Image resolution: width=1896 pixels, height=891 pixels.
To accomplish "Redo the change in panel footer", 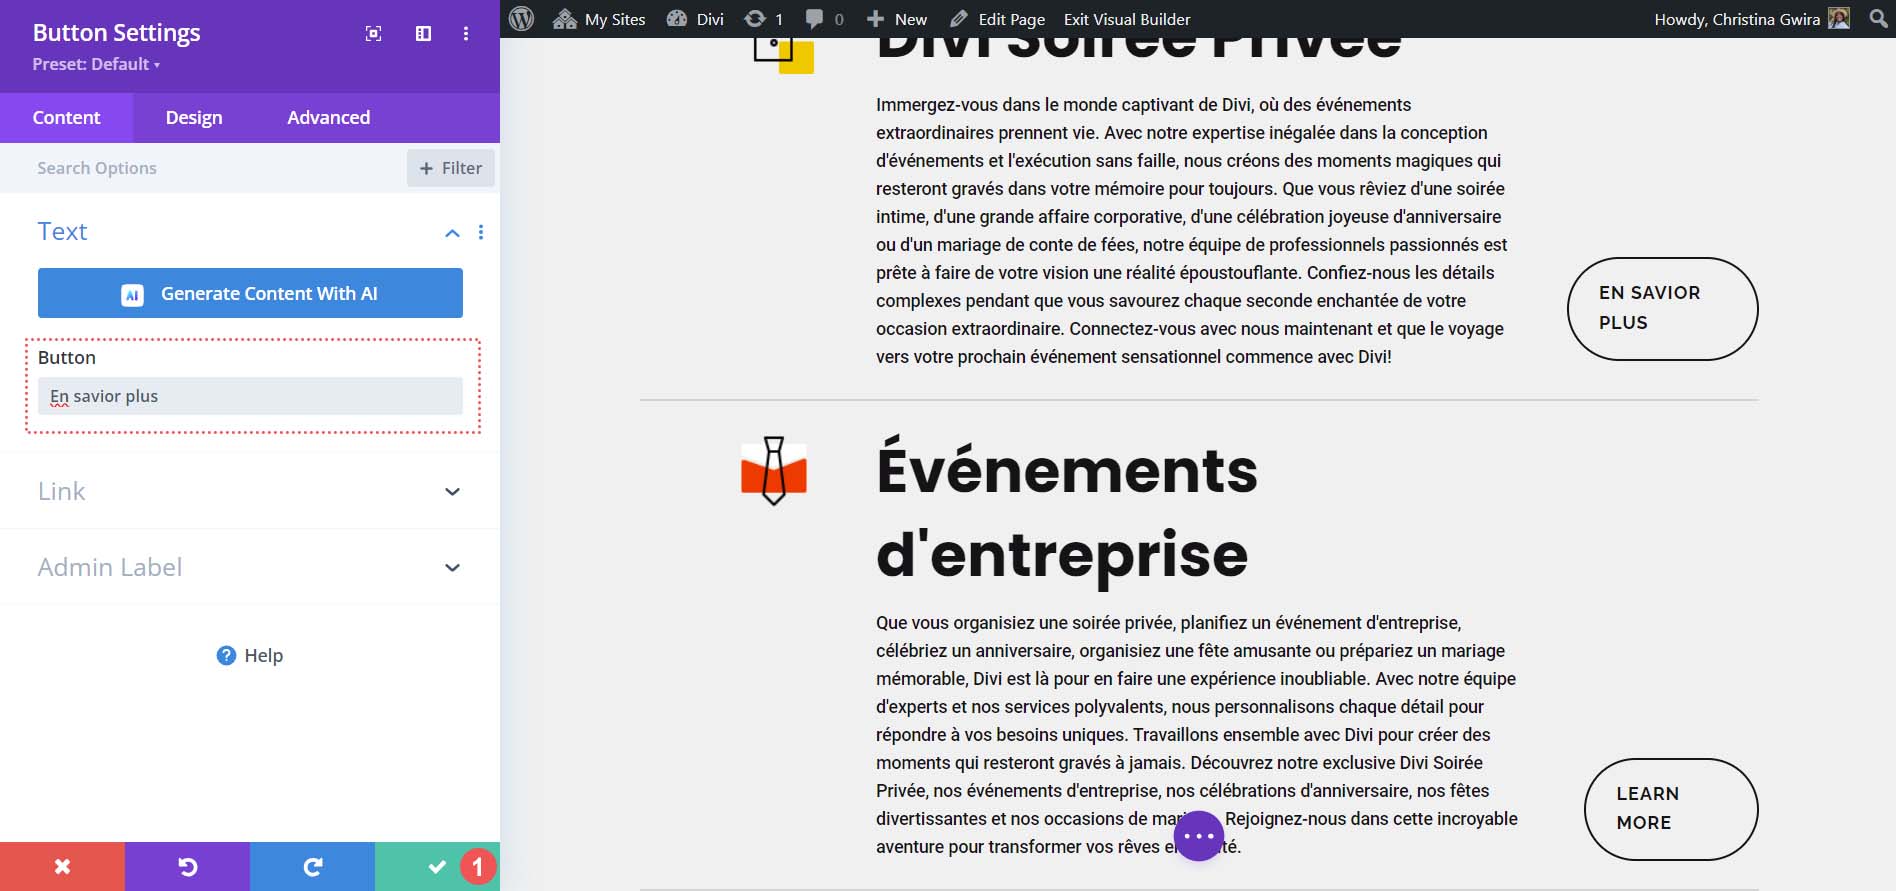I will 312,866.
